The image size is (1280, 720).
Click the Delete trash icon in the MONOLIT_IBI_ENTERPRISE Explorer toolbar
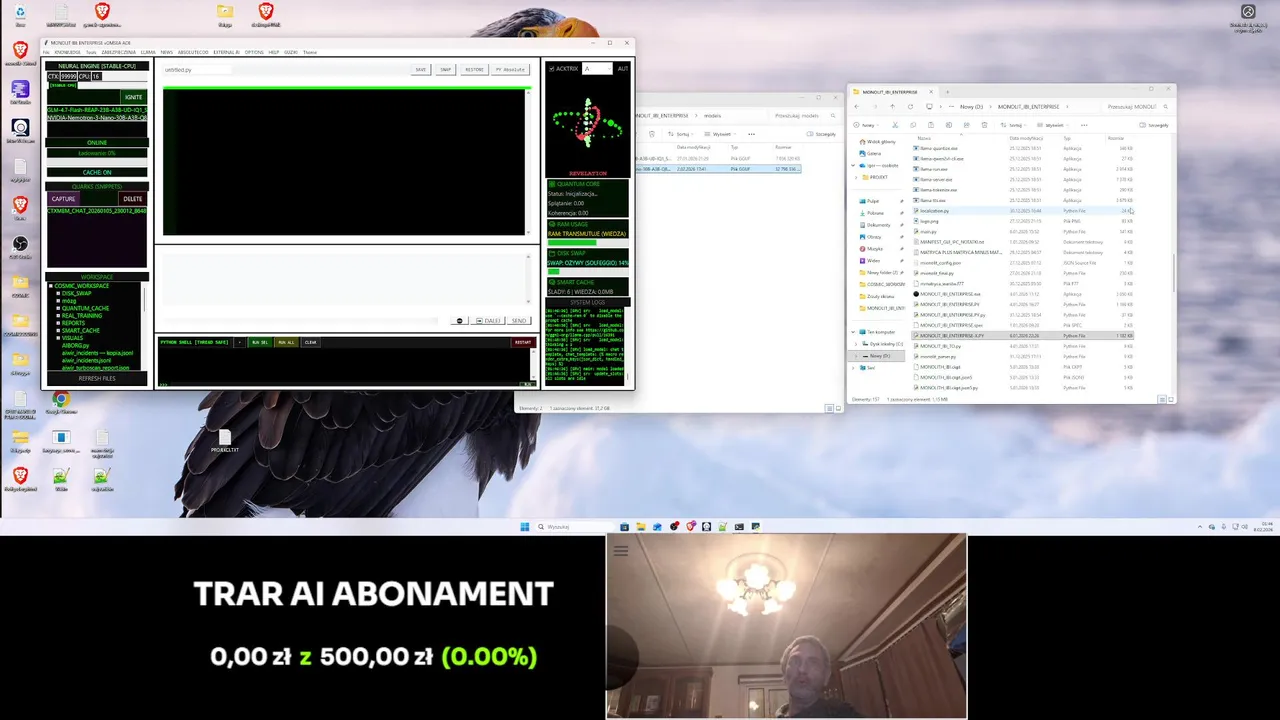984,125
